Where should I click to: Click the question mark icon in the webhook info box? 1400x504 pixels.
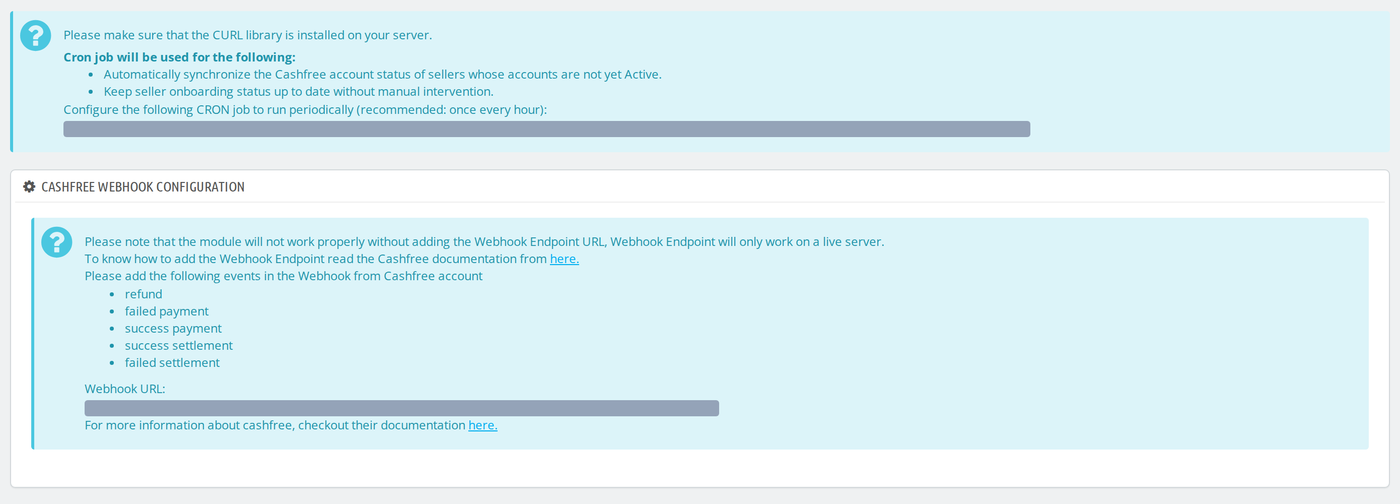(x=57, y=242)
